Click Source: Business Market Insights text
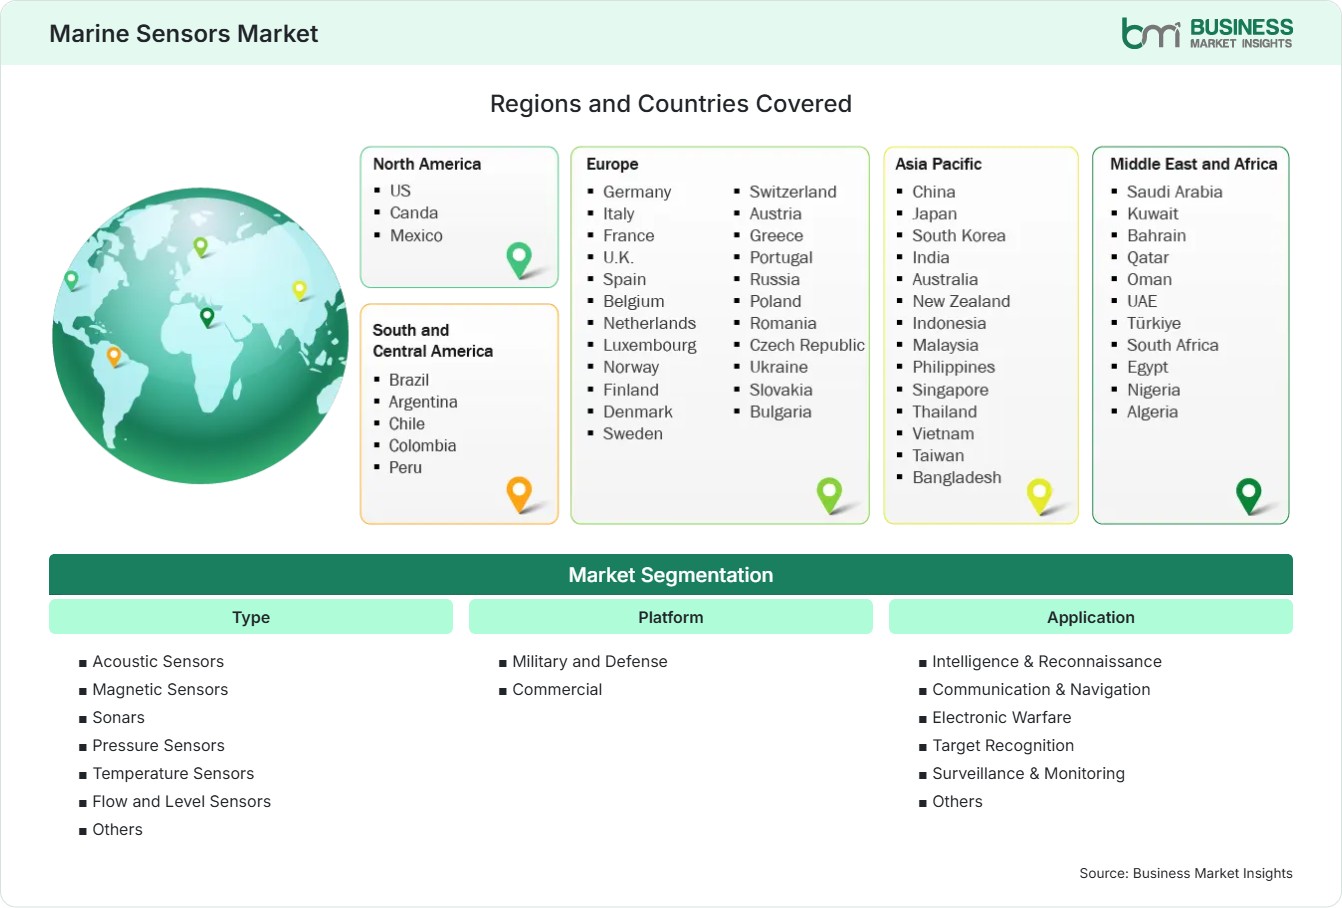Image resolution: width=1342 pixels, height=908 pixels. point(1186,873)
